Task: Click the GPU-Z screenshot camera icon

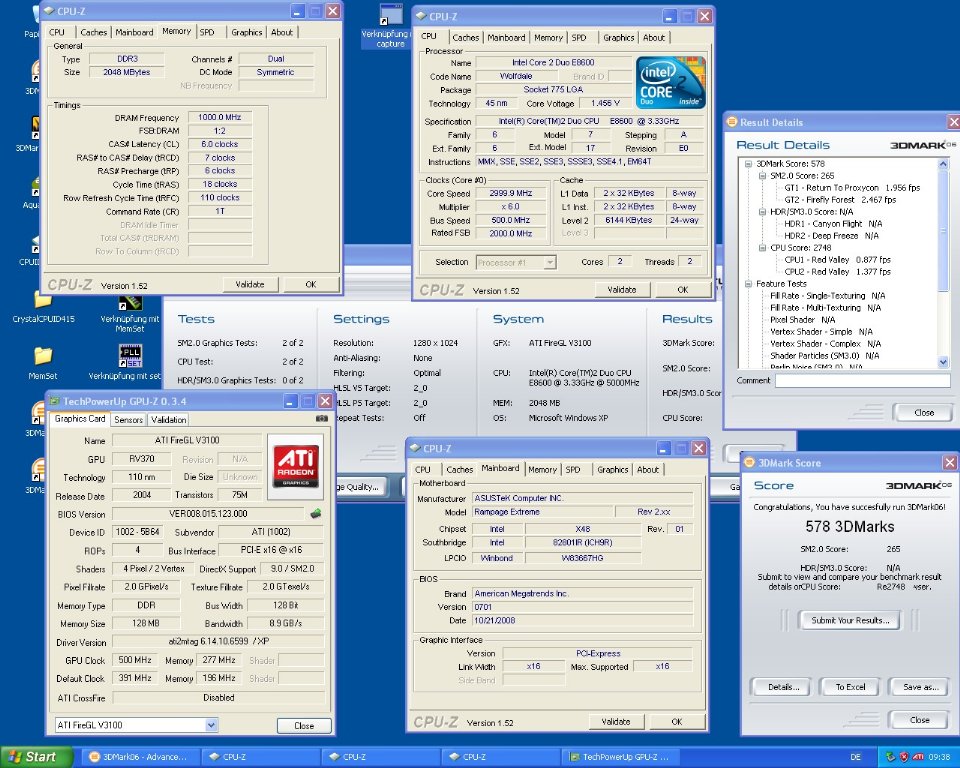Action: coord(321,419)
